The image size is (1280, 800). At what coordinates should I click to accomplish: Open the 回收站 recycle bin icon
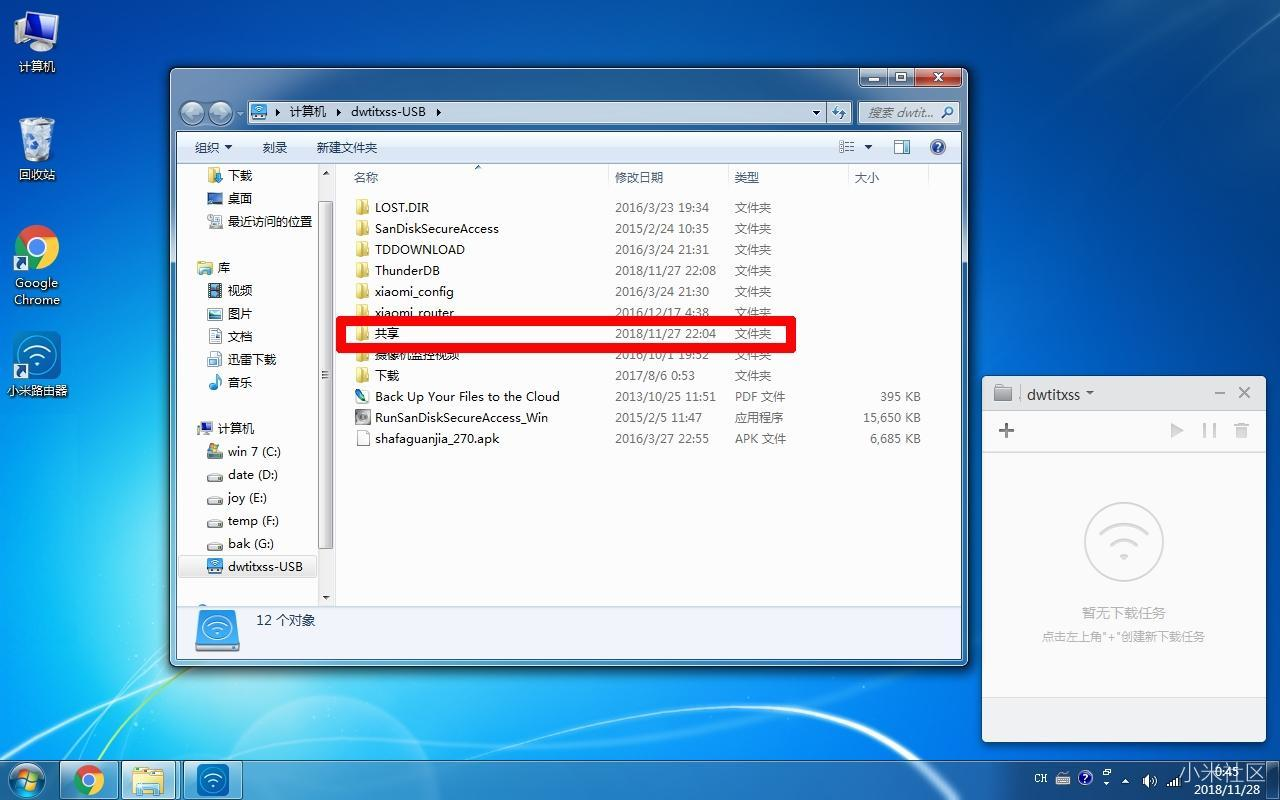click(x=37, y=150)
